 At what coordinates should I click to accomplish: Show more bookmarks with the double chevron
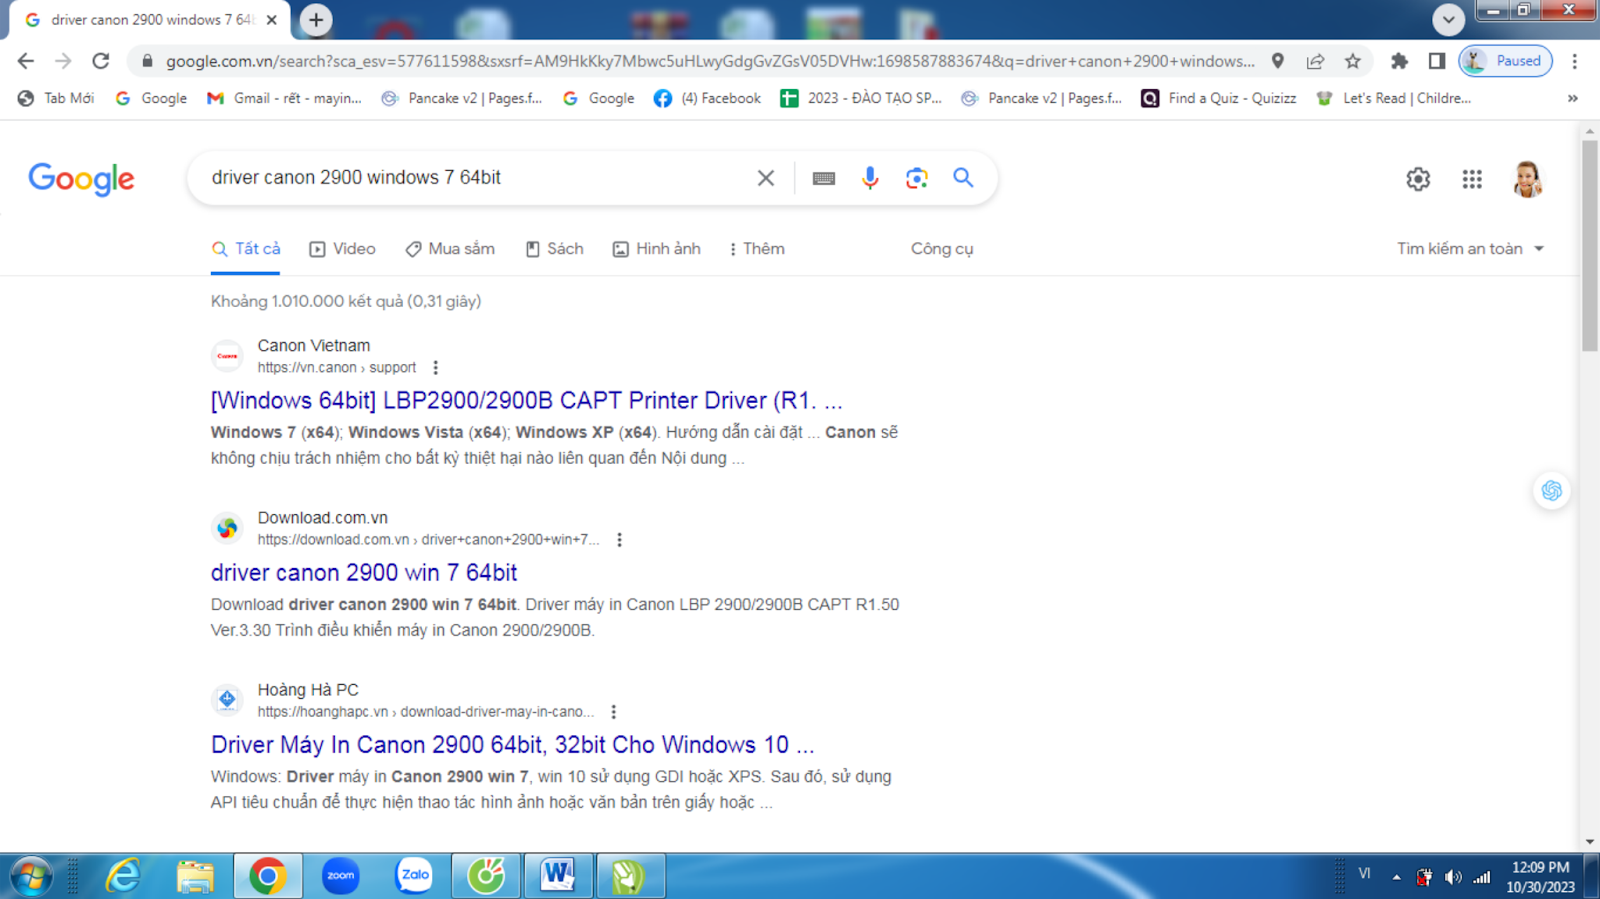1573,98
